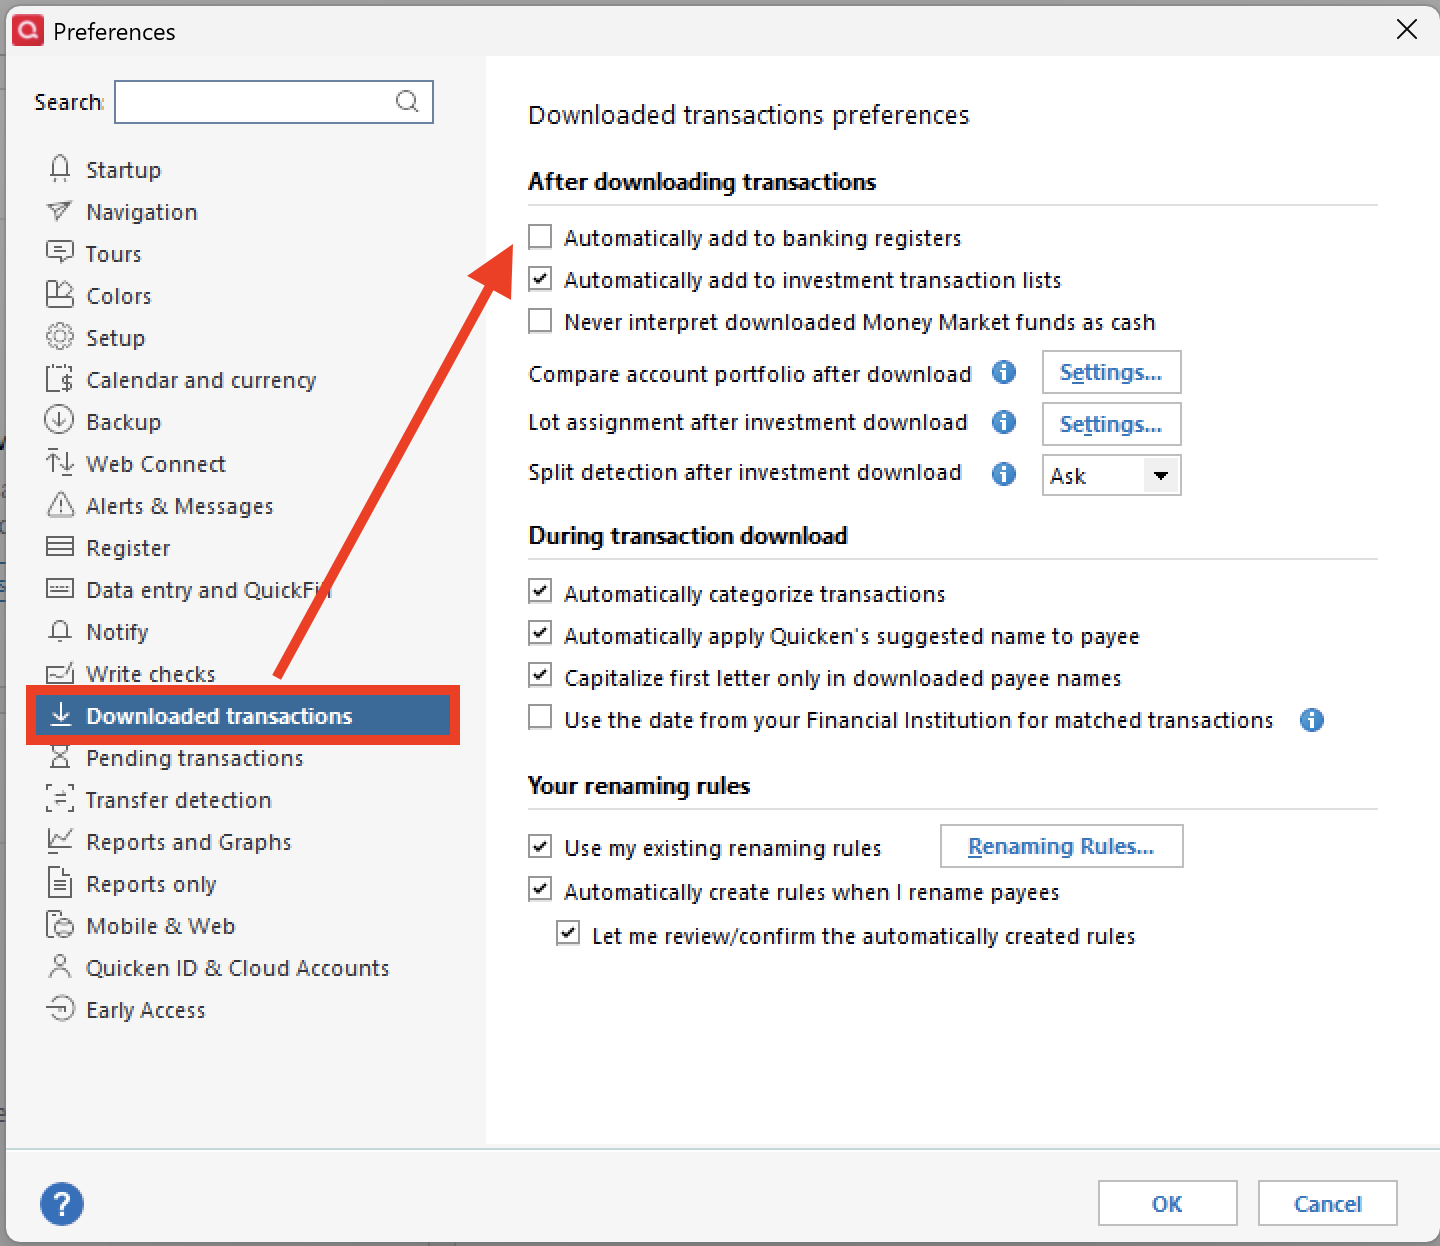Toggle Use my existing renaming rules
Image resolution: width=1440 pixels, height=1246 pixels.
(540, 847)
